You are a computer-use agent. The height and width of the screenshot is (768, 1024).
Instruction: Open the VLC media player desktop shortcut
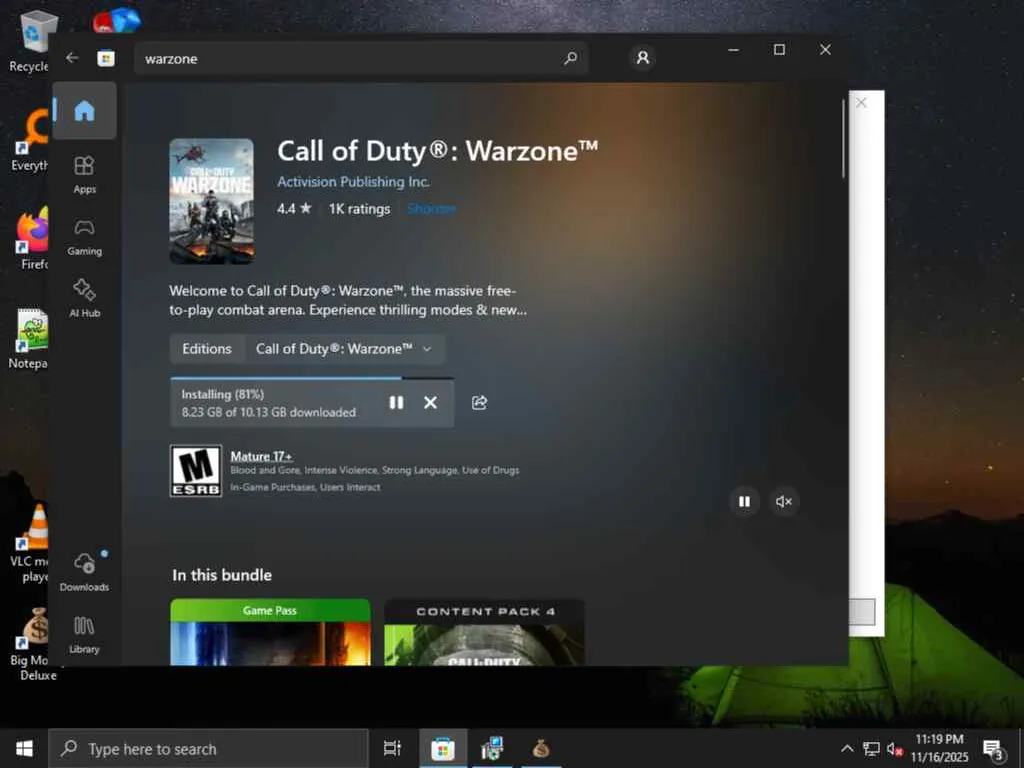(x=31, y=542)
